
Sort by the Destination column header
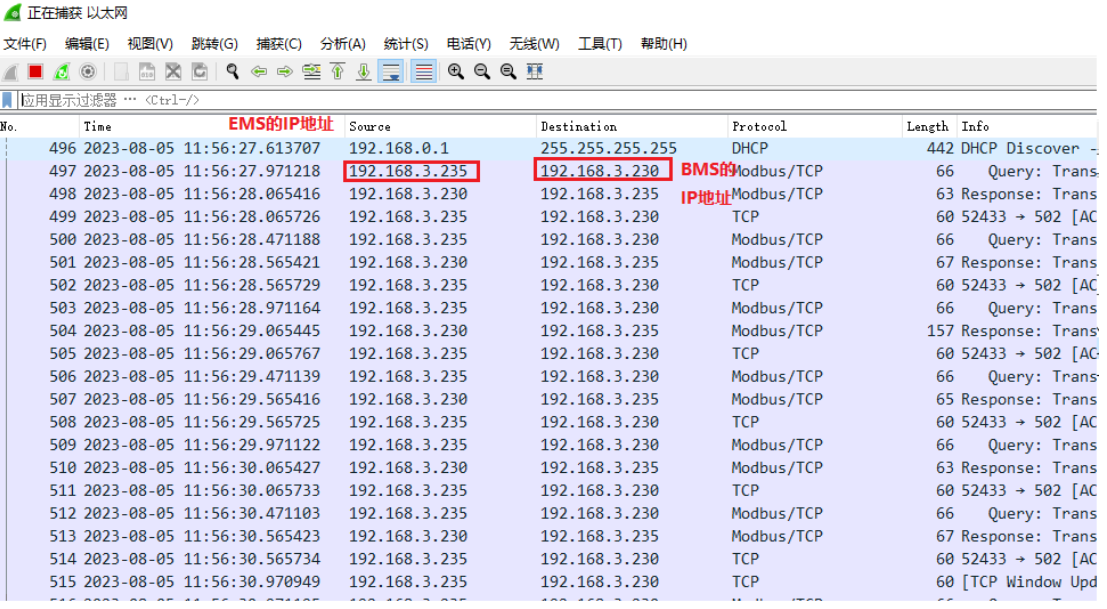point(632,126)
